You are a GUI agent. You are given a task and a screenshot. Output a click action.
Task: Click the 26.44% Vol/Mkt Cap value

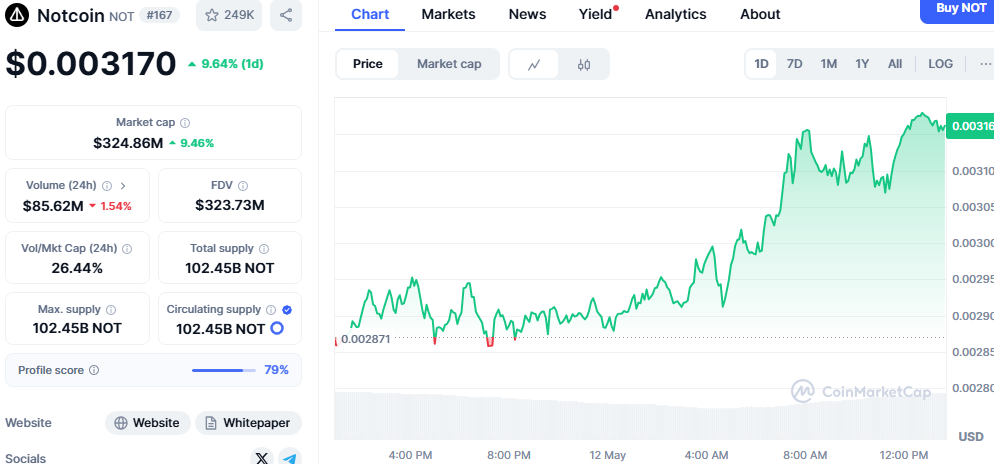[x=77, y=268]
